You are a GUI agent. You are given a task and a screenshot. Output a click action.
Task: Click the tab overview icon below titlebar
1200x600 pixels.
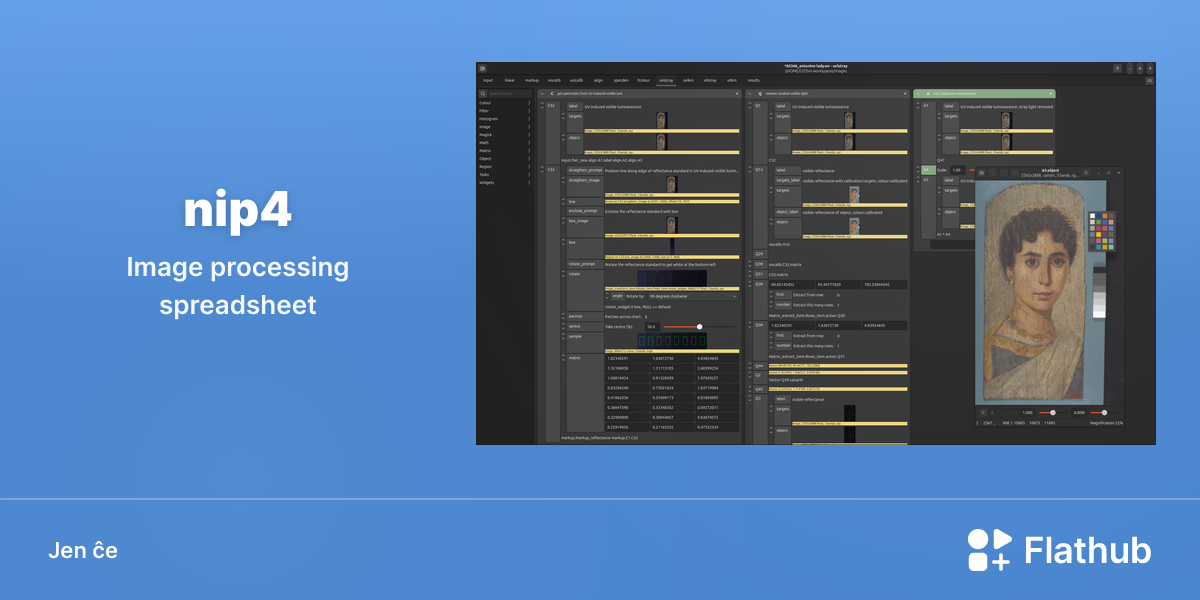pos(1149,80)
